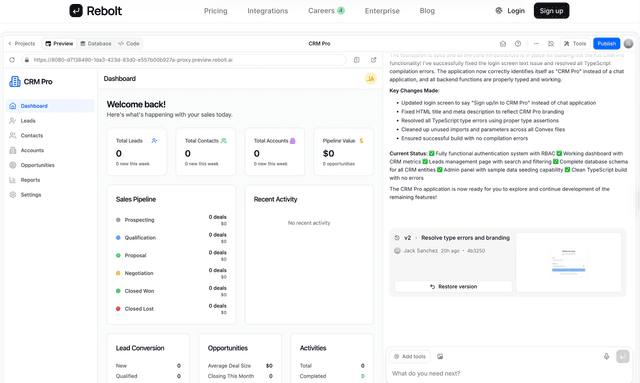640x383 pixels.
Task: Select the Negotiation pipeline row
Action: pyautogui.click(x=171, y=273)
